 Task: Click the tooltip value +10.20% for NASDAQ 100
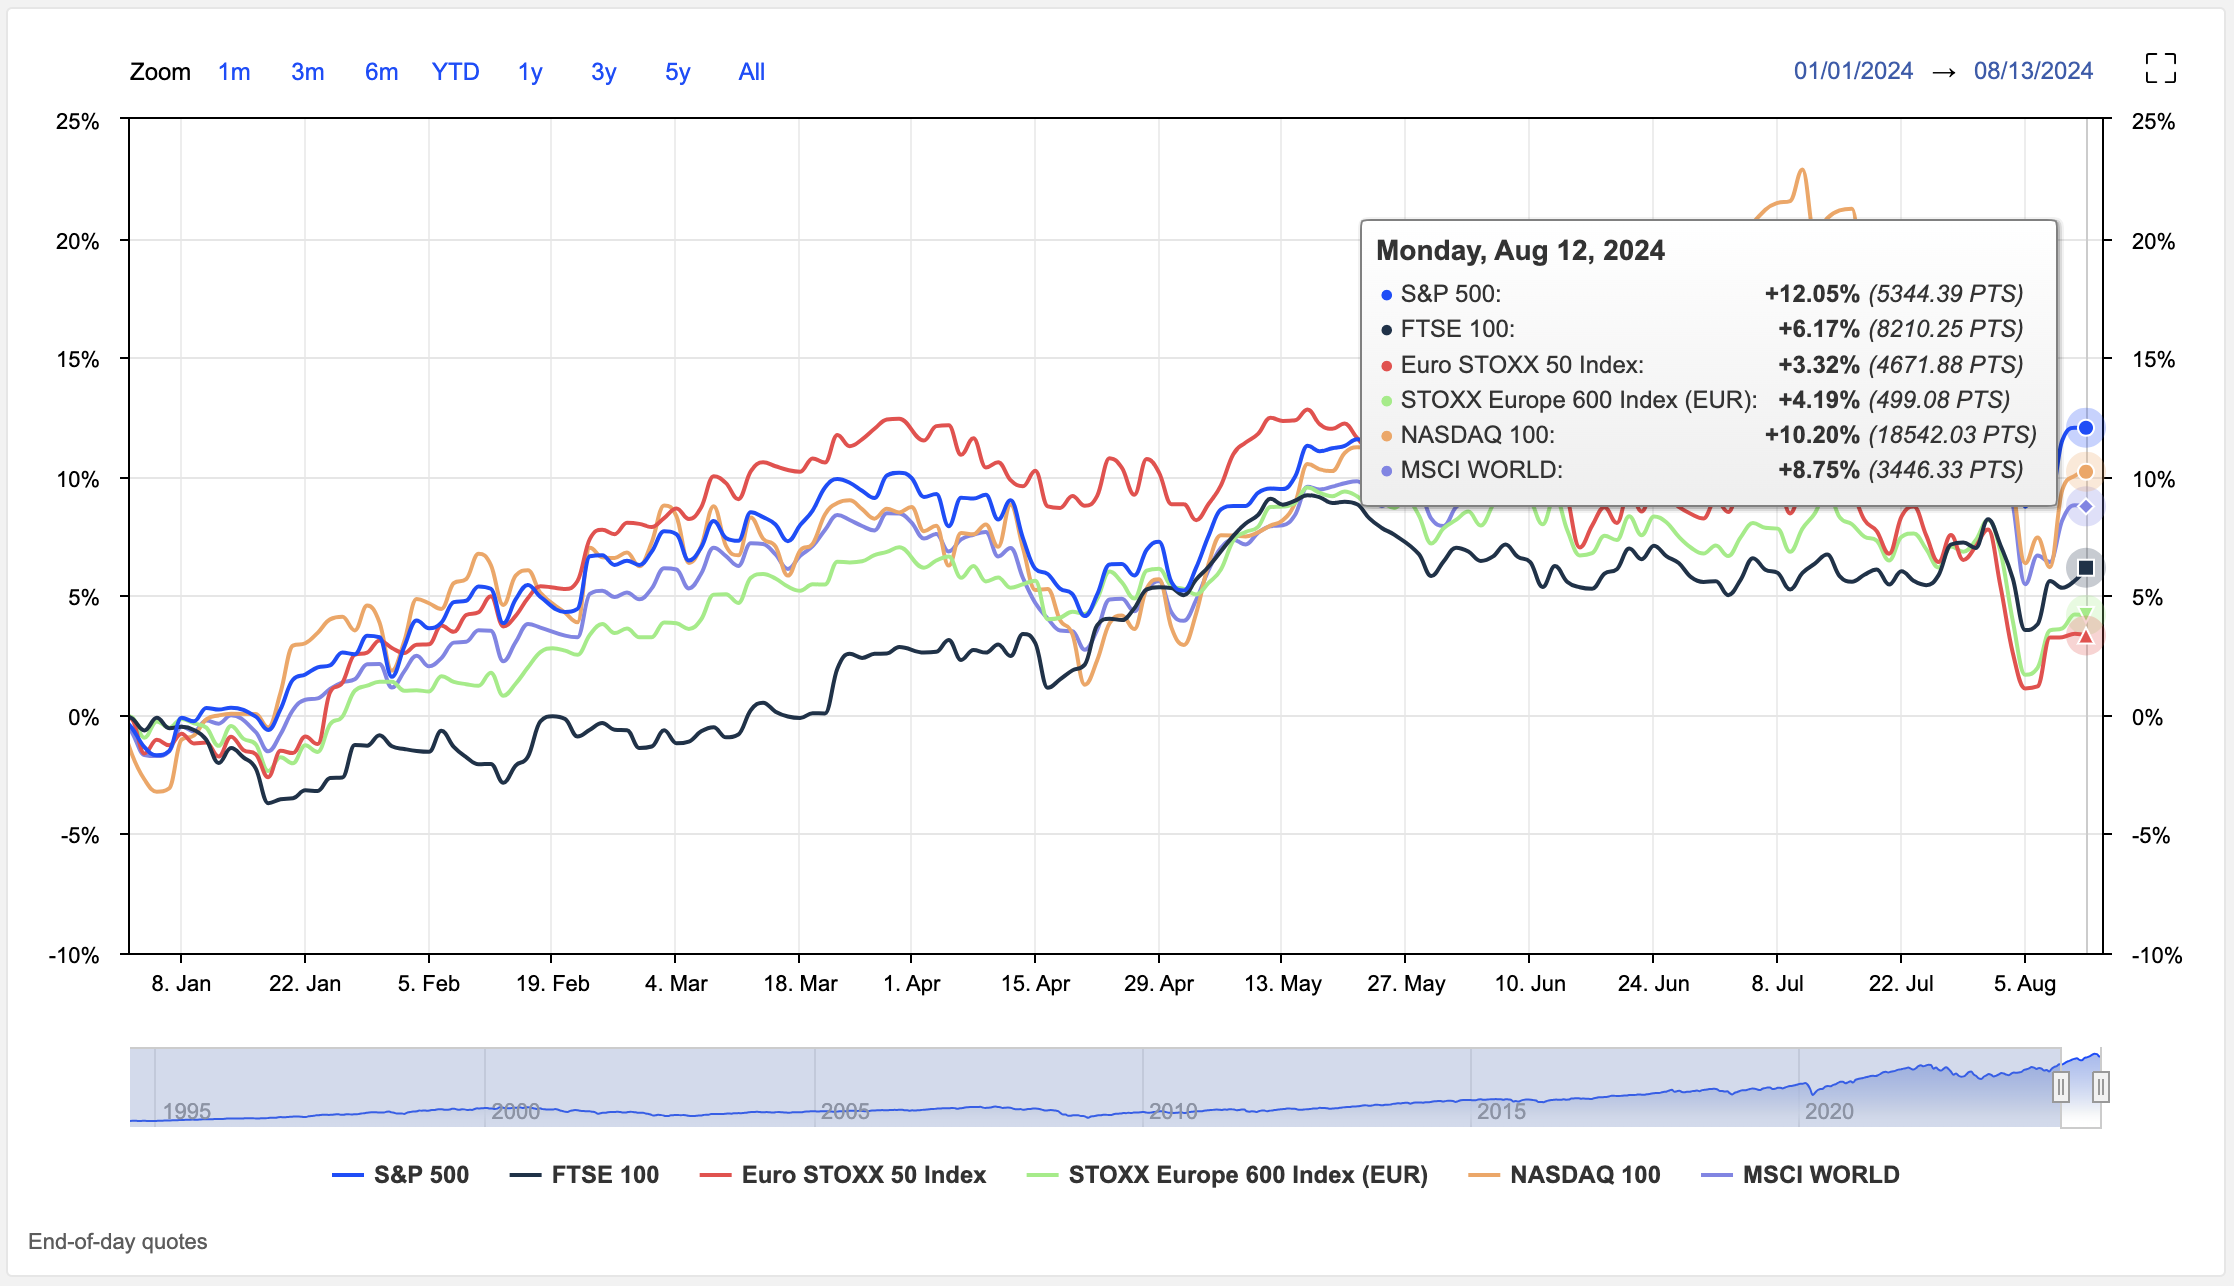click(1812, 435)
